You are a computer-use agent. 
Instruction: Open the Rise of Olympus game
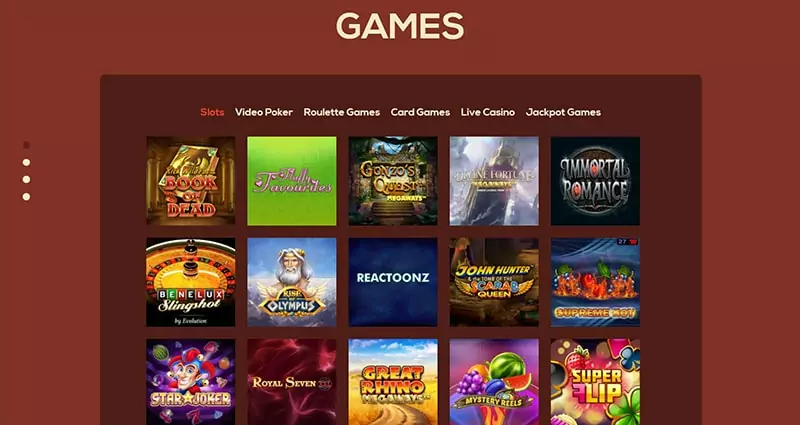pos(292,282)
